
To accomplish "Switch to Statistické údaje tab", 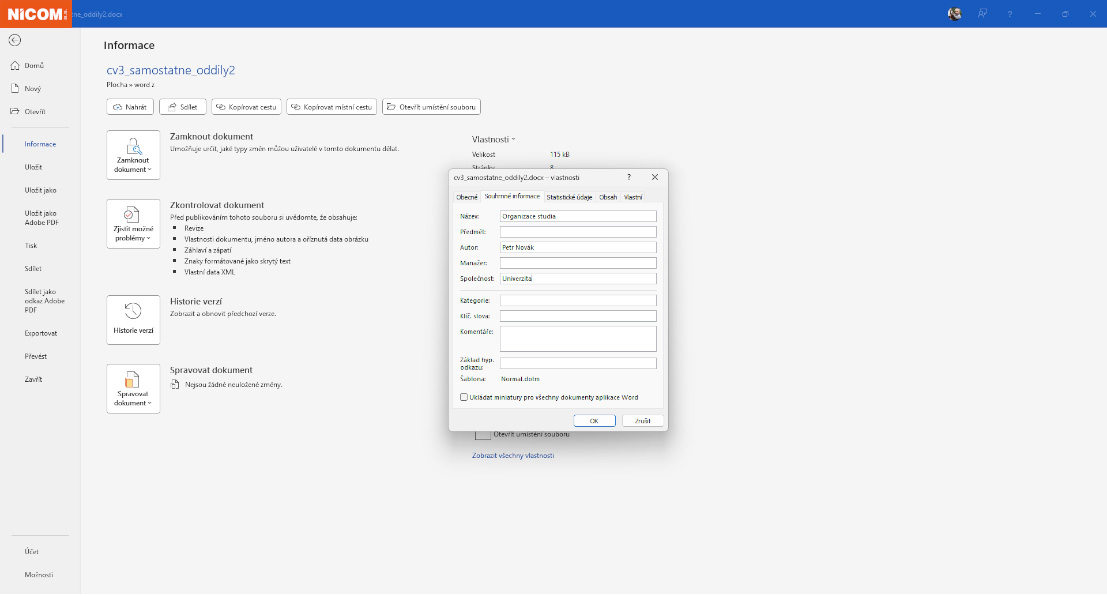I will pyautogui.click(x=569, y=198).
